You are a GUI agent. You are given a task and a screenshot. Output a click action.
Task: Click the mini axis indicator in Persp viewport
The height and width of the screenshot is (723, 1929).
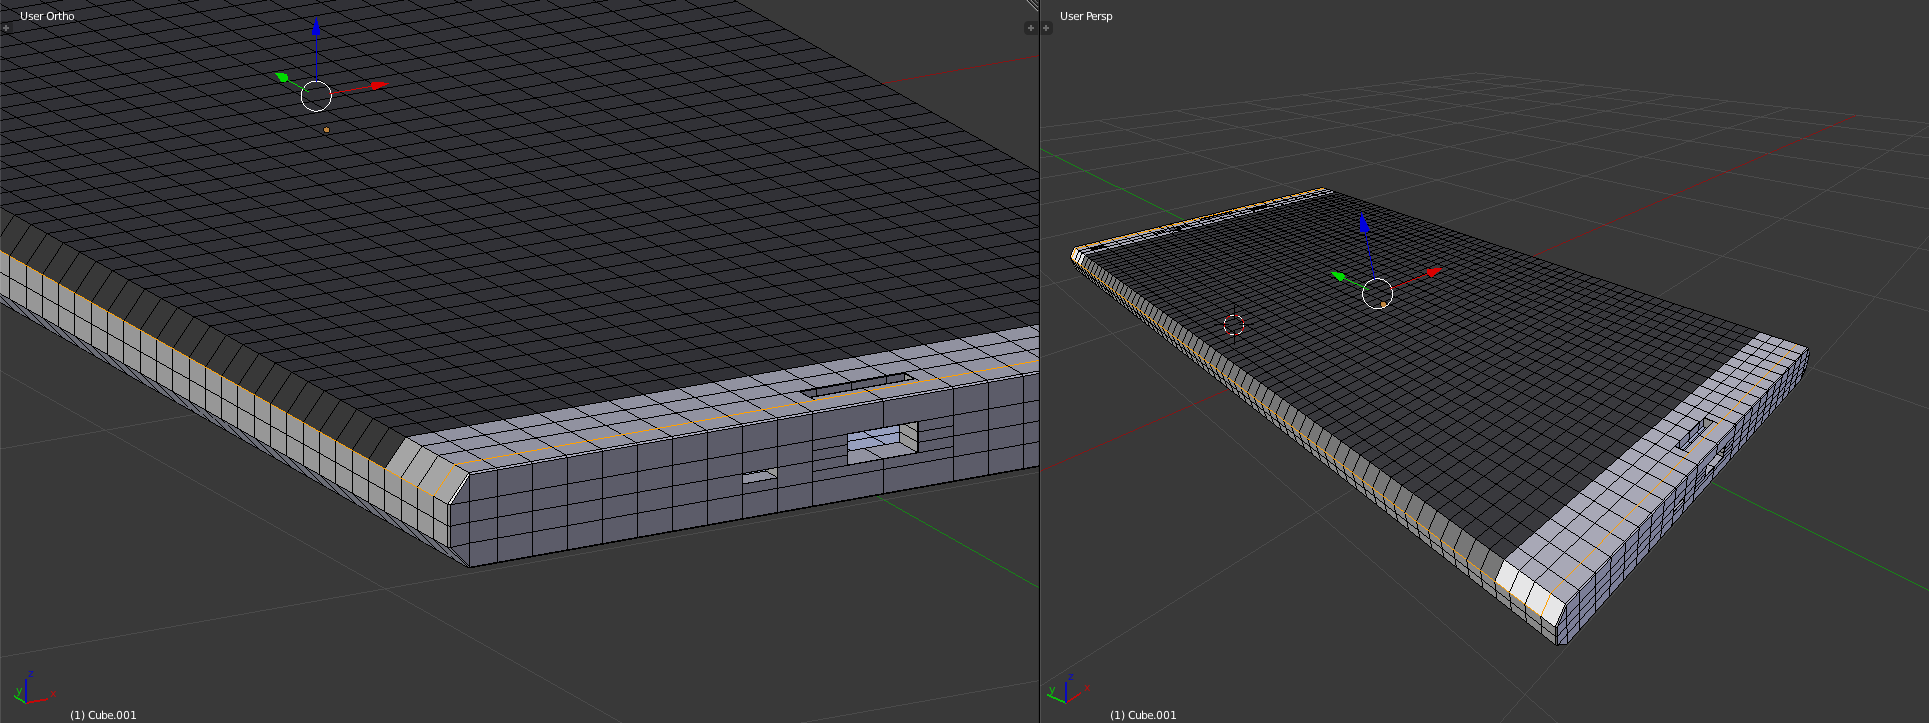point(1066,688)
